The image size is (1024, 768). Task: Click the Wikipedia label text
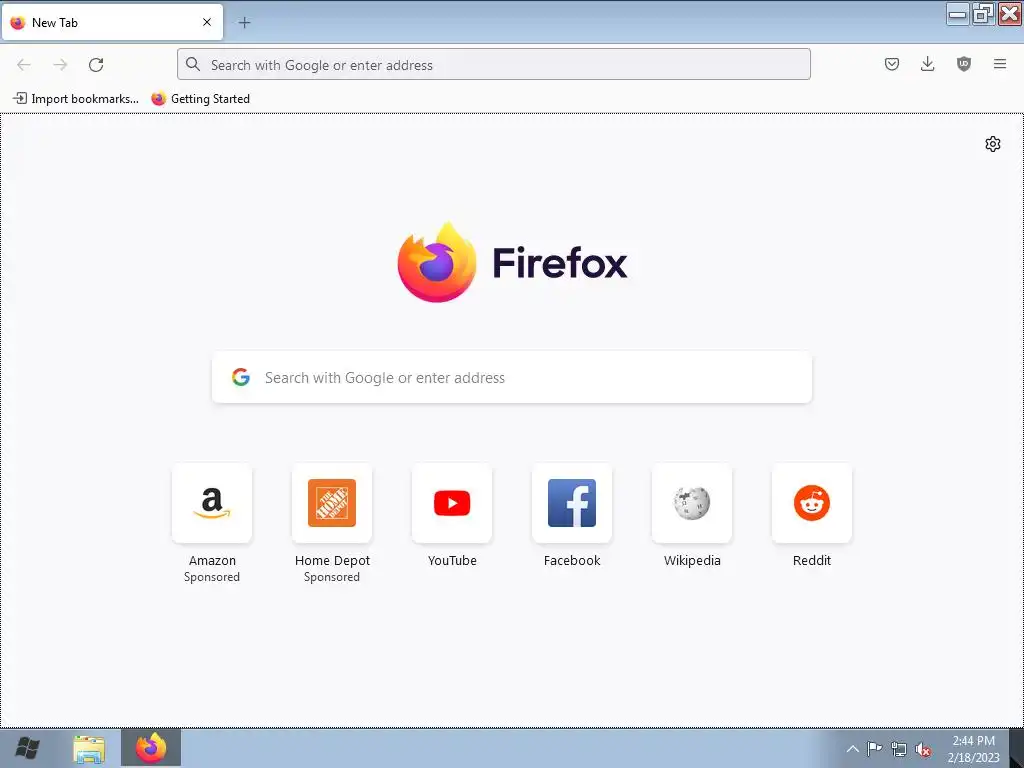(x=692, y=560)
